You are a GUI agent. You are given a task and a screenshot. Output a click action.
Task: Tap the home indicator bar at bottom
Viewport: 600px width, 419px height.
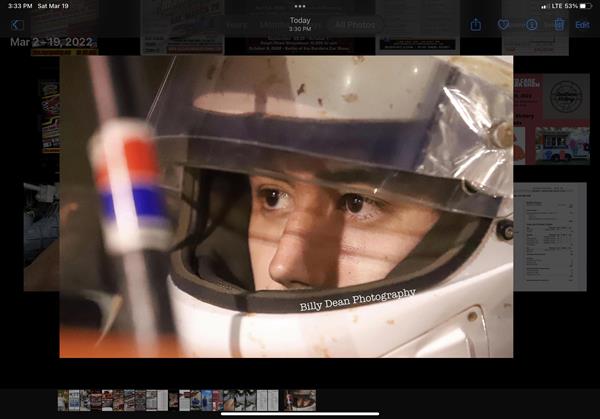pos(300,414)
